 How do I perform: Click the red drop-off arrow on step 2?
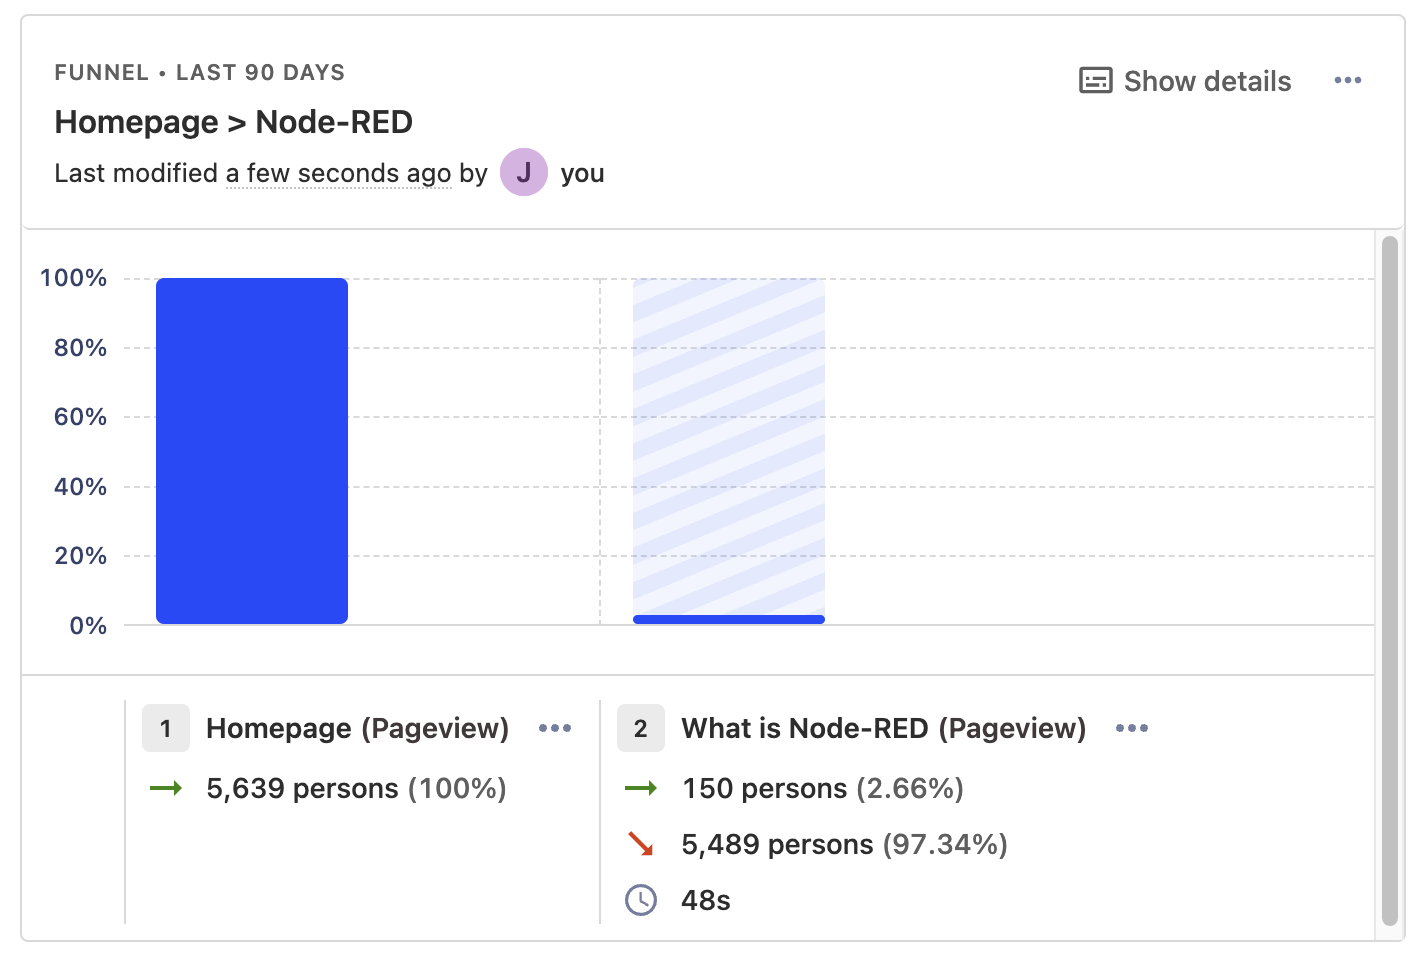[640, 844]
